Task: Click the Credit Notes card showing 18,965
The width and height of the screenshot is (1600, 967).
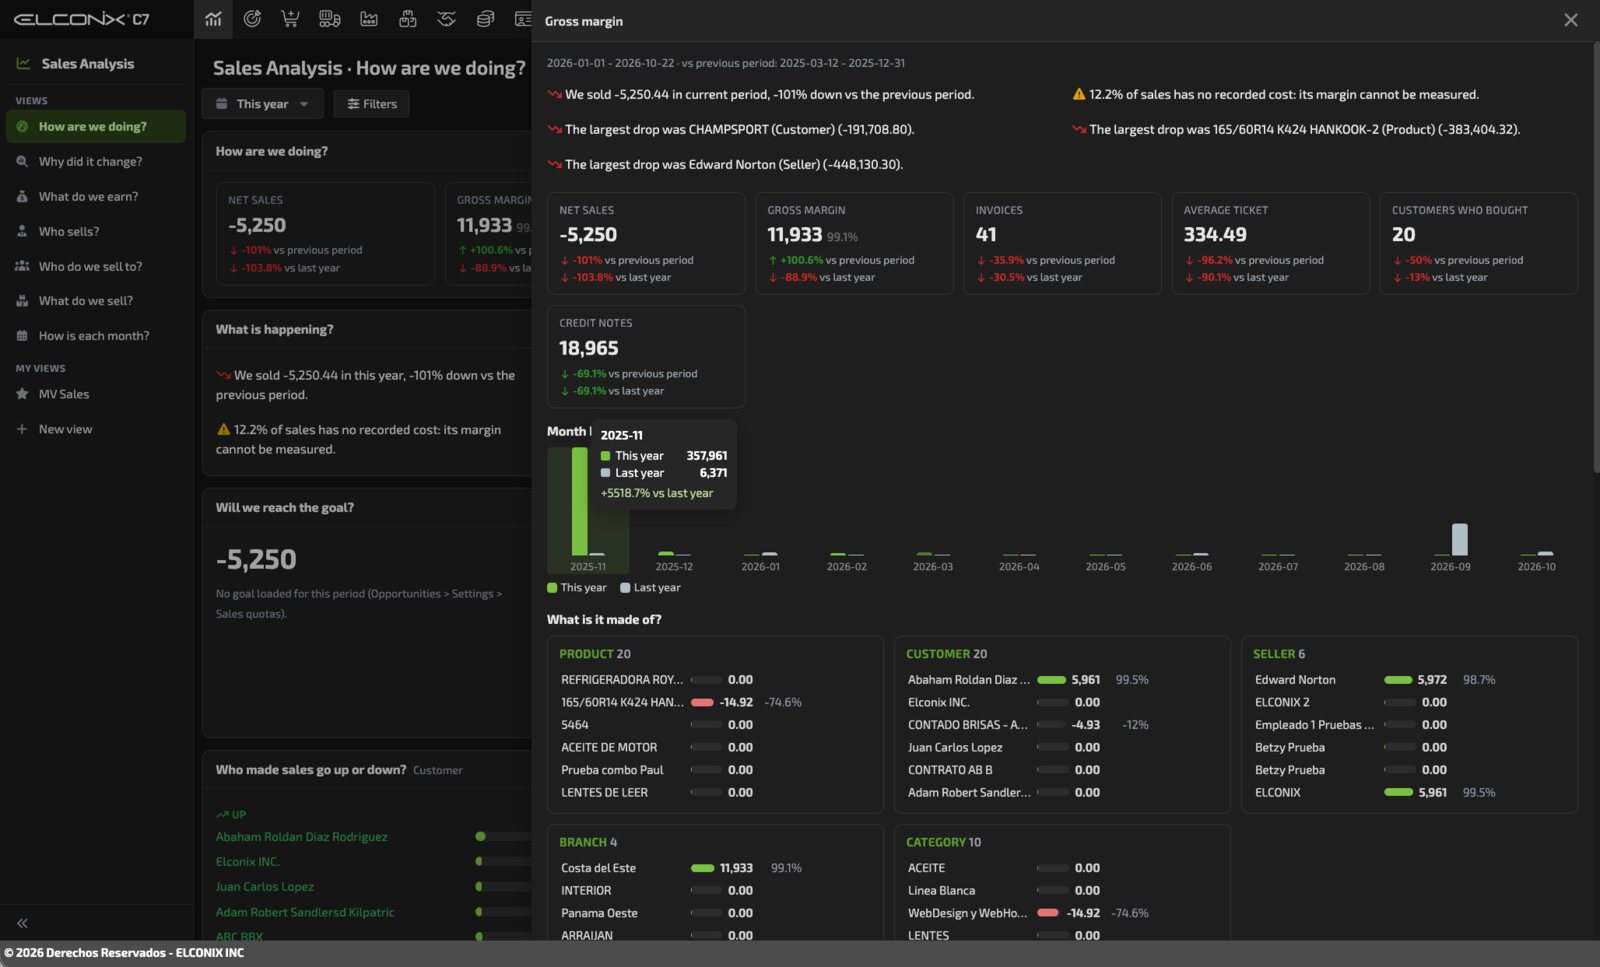Action: pos(646,357)
